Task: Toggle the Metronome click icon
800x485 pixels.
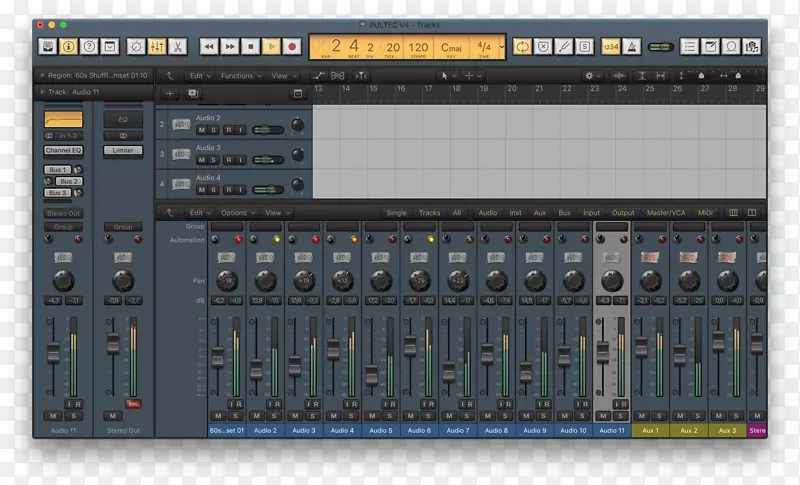Action: [x=633, y=46]
